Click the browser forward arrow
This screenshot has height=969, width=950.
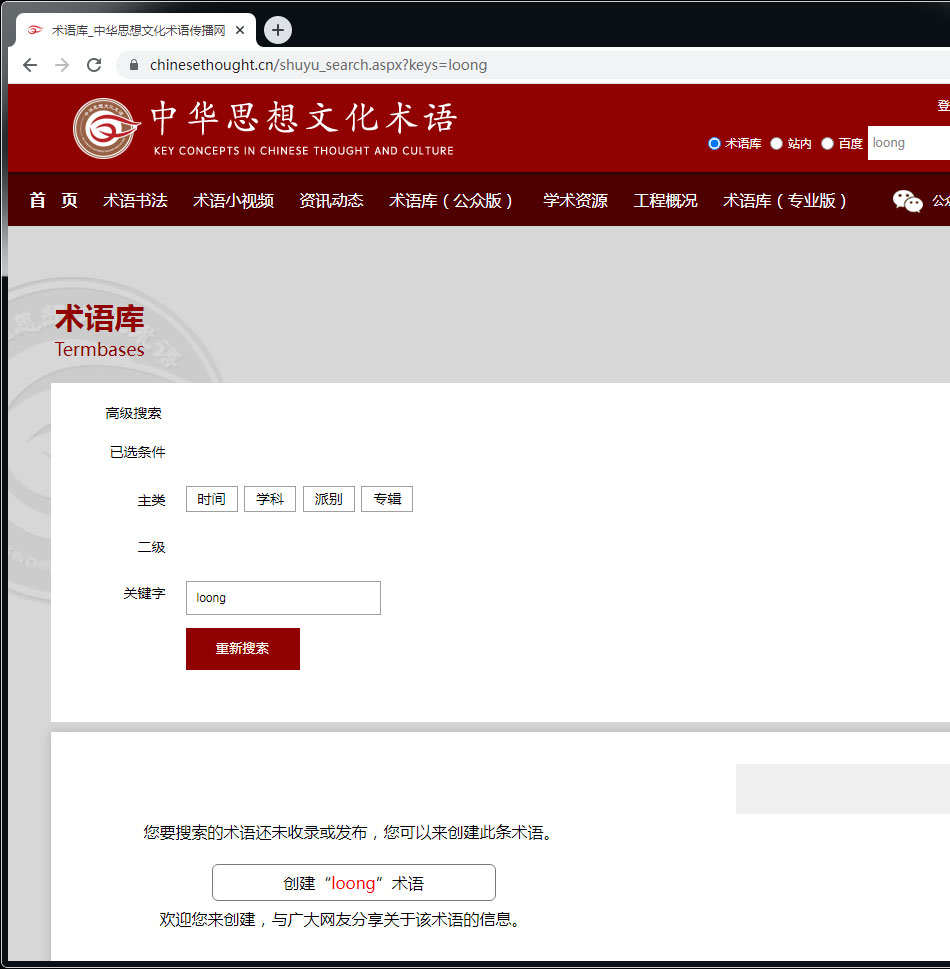pos(62,65)
